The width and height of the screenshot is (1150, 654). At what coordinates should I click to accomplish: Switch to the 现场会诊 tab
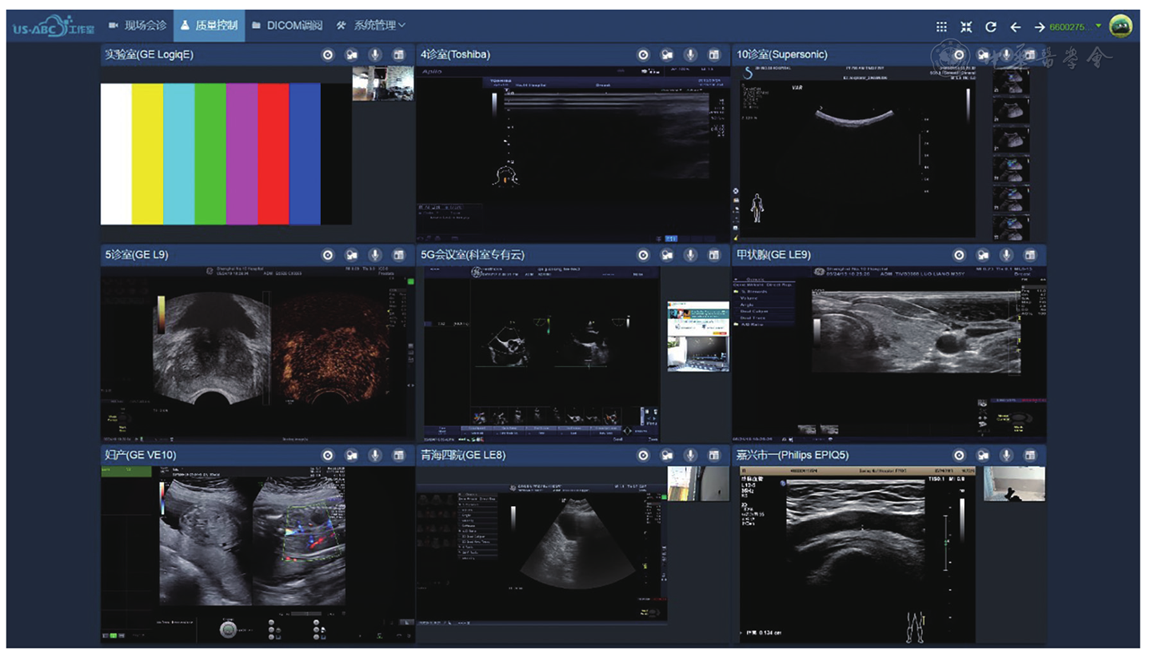pyautogui.click(x=137, y=25)
